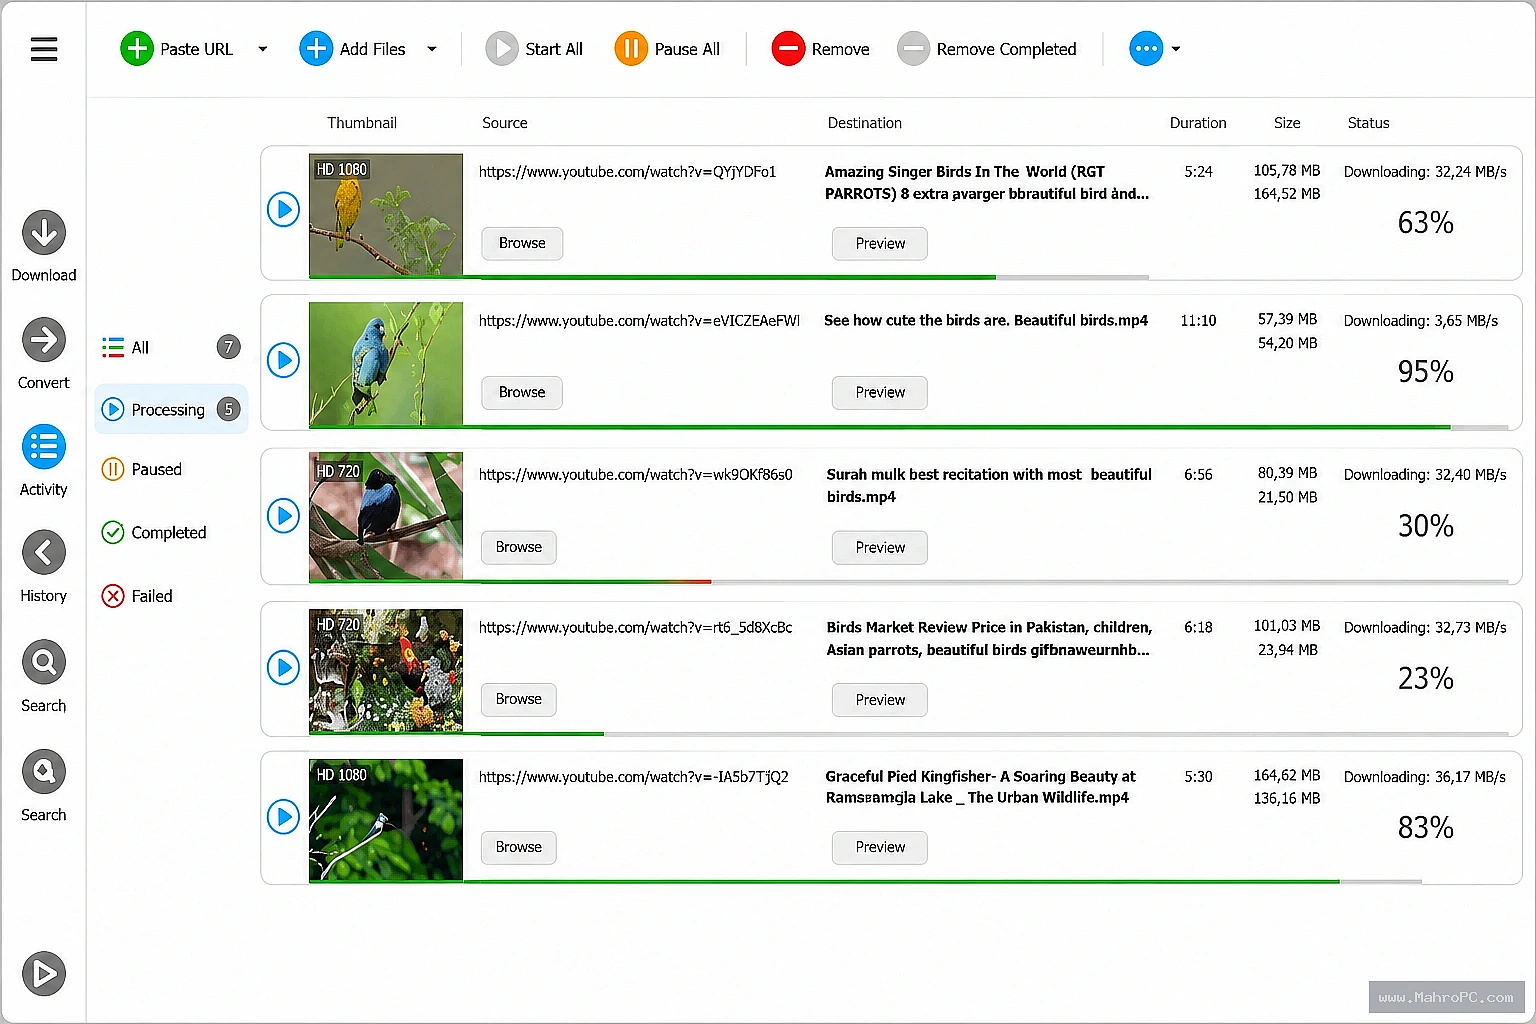Click Browse for the -IA5b7TjQ2 video URL
The width and height of the screenshot is (1536, 1024).
pos(519,847)
